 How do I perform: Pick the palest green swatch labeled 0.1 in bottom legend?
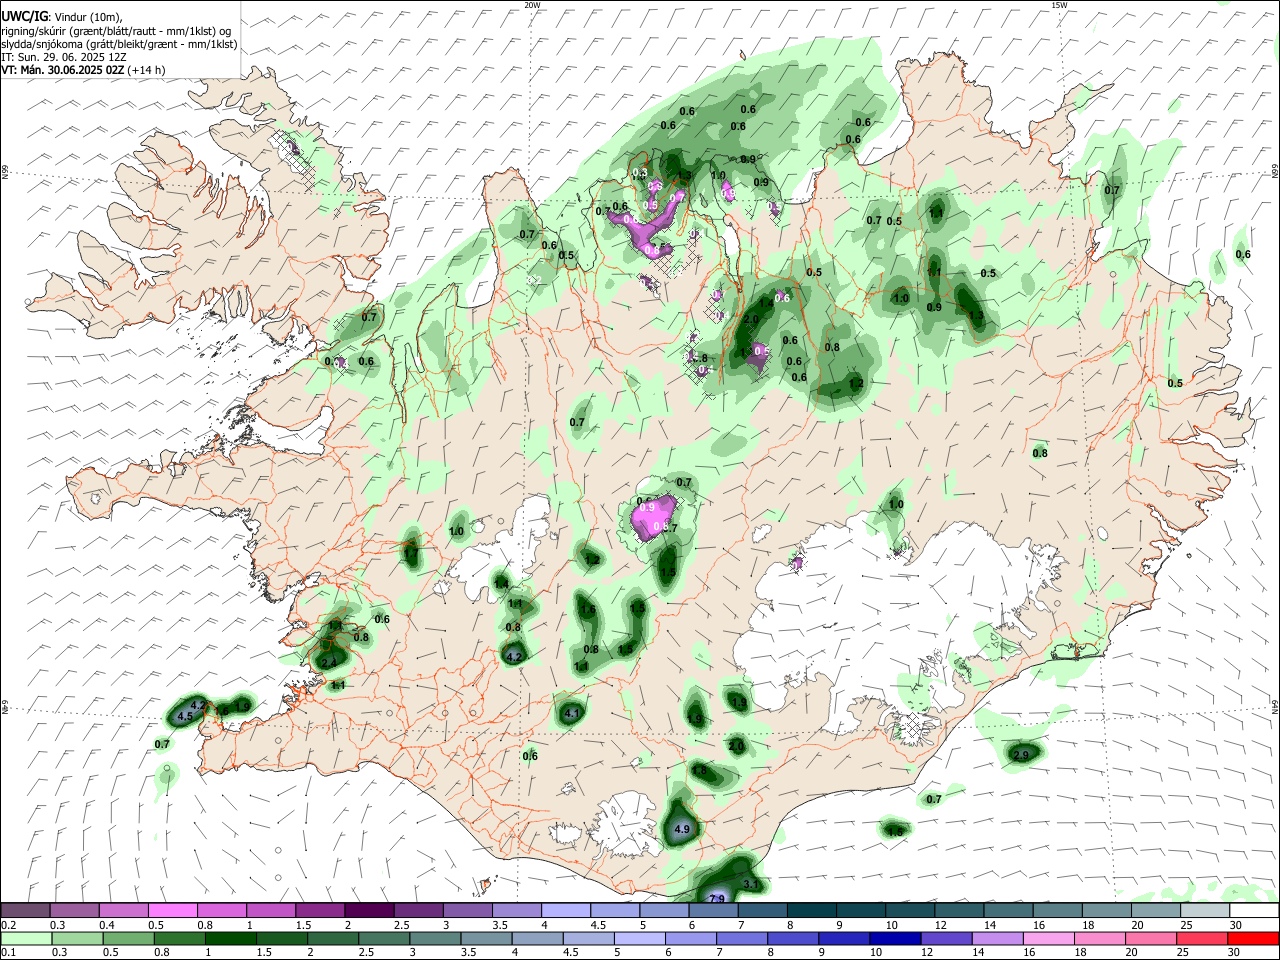25,939
